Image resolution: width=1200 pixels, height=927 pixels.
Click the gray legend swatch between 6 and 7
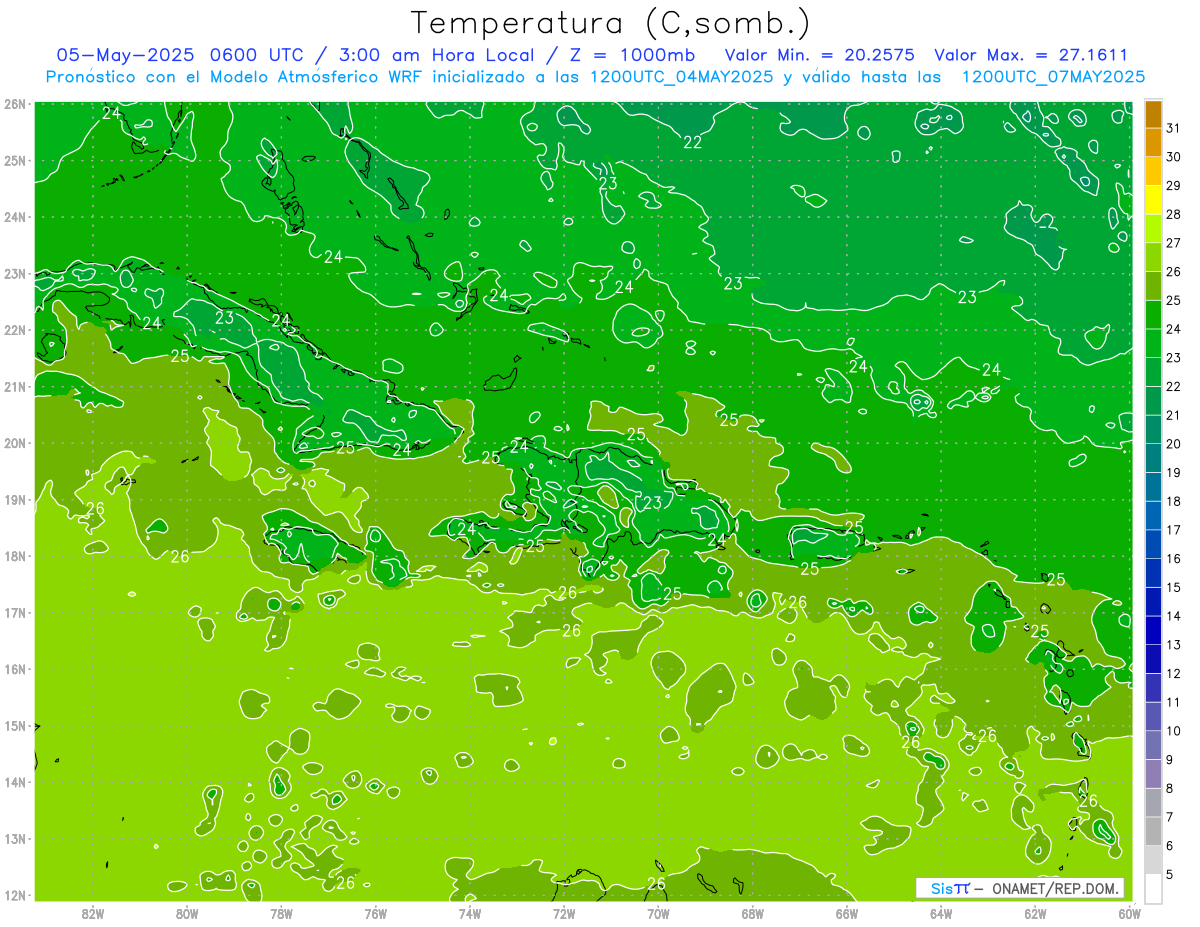tap(1153, 831)
